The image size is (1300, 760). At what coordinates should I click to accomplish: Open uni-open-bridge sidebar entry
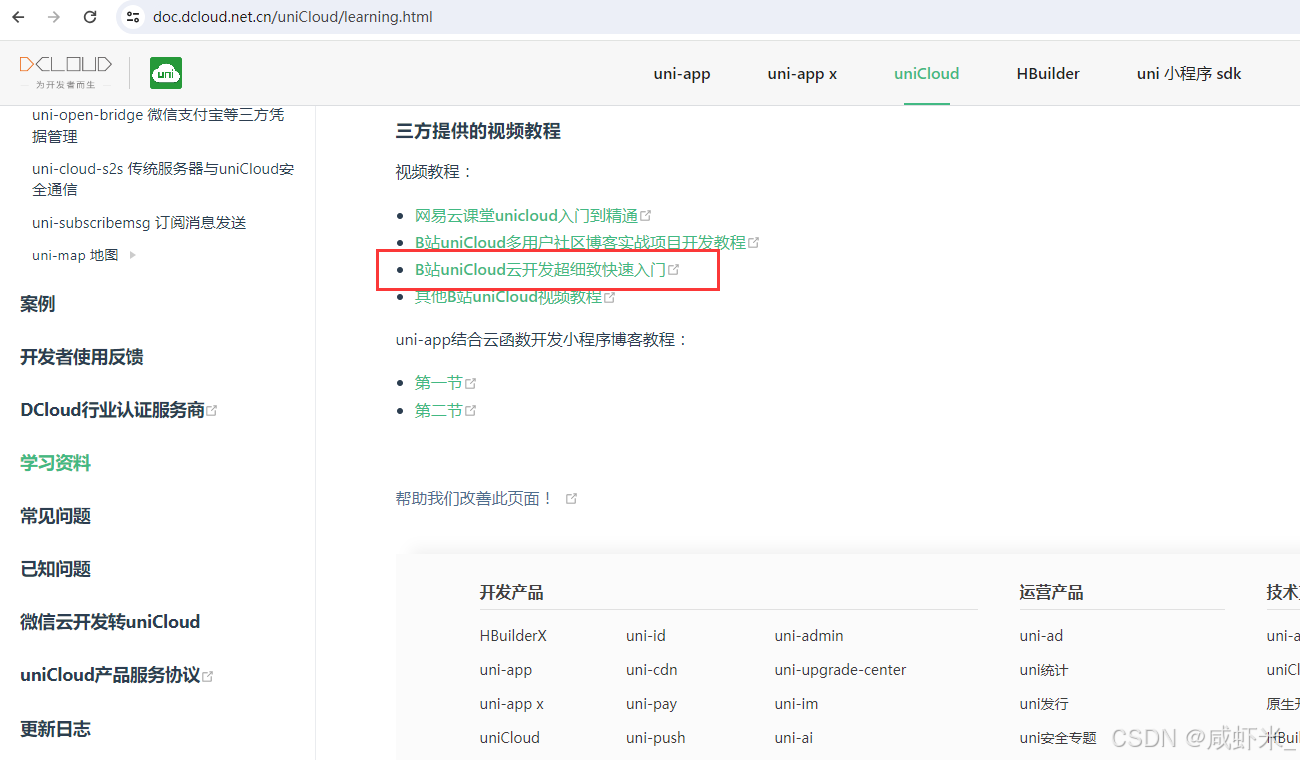click(x=158, y=126)
